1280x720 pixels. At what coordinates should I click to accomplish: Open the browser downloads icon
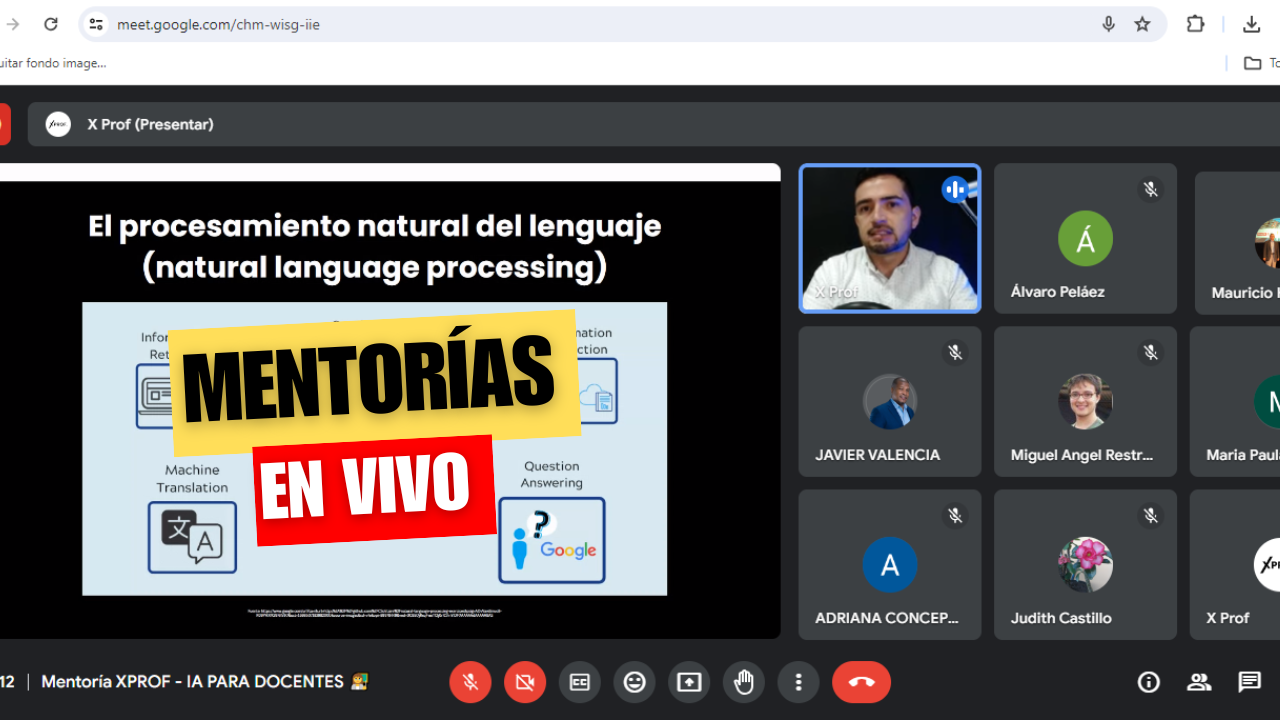(x=1251, y=24)
